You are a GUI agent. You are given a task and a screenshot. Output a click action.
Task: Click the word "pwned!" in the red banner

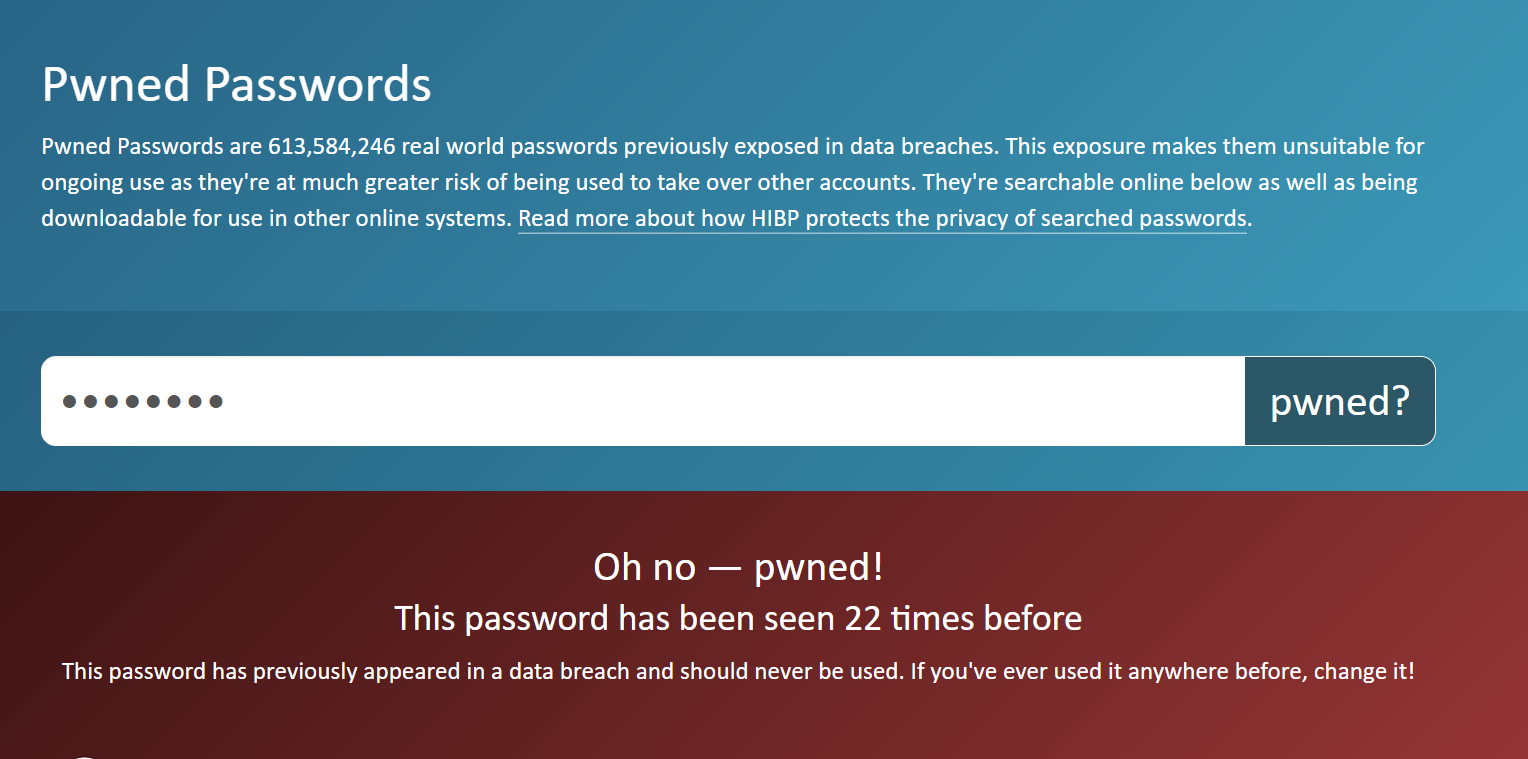819,568
